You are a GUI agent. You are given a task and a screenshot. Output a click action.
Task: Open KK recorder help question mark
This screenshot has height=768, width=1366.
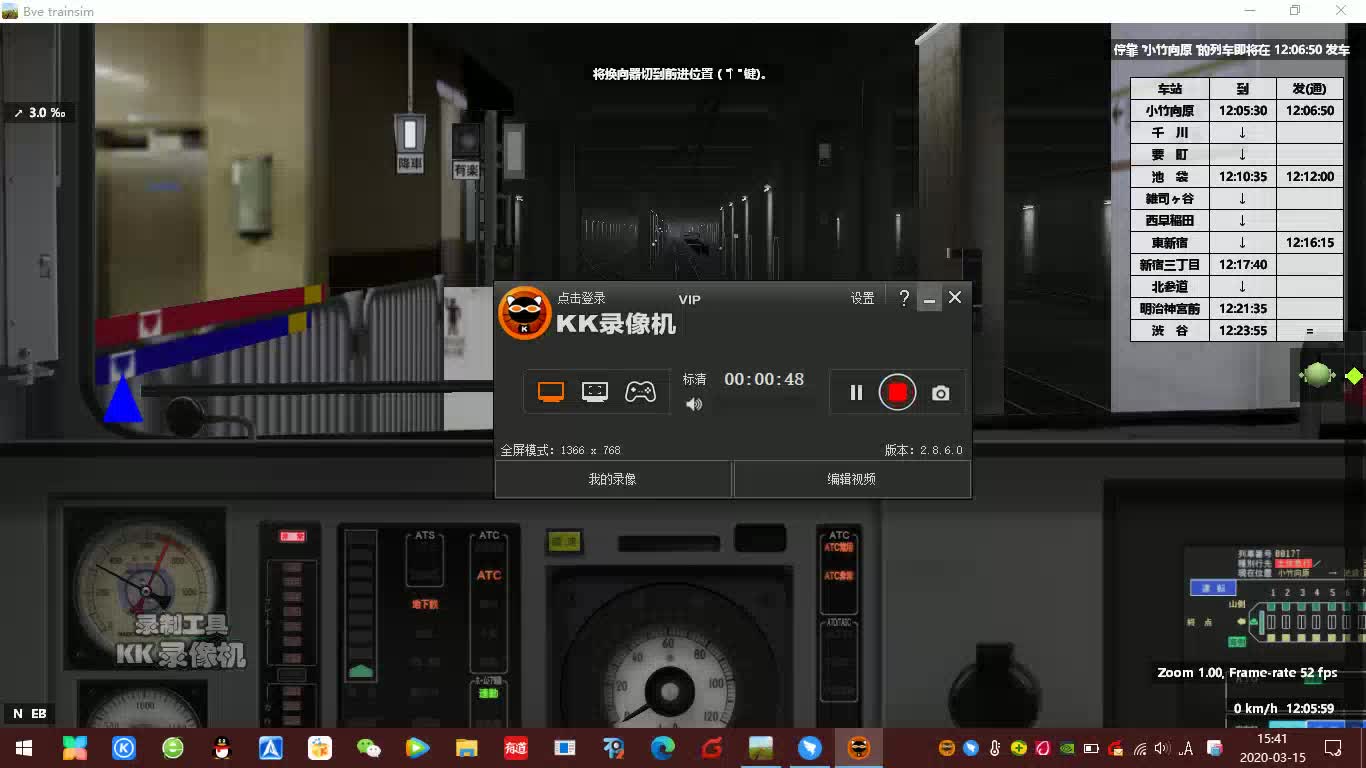click(x=904, y=298)
